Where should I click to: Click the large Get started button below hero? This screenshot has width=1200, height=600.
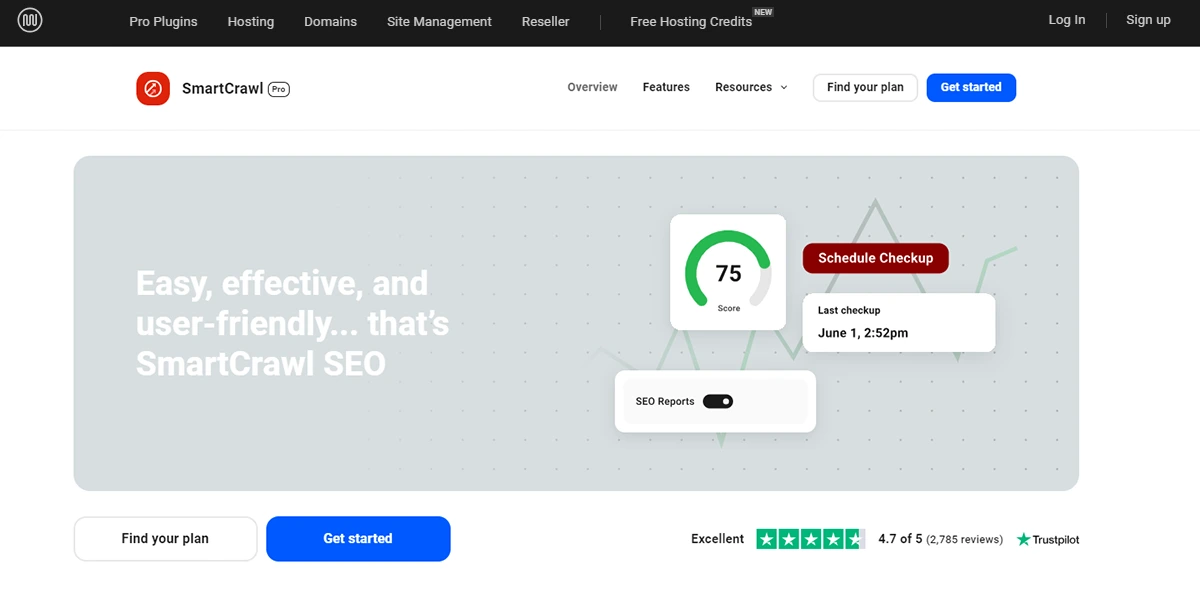[358, 539]
